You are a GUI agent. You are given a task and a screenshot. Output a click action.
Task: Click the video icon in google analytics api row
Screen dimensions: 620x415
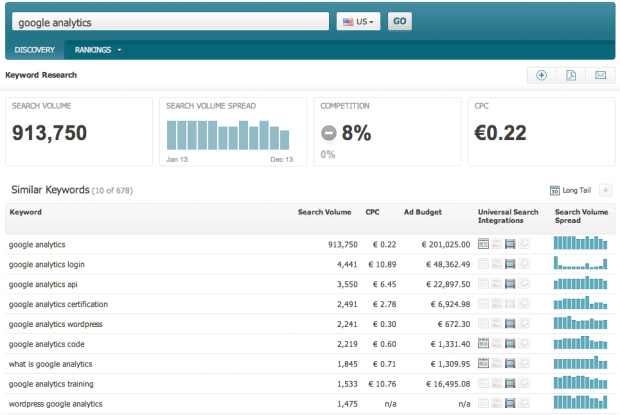pyautogui.click(x=510, y=284)
